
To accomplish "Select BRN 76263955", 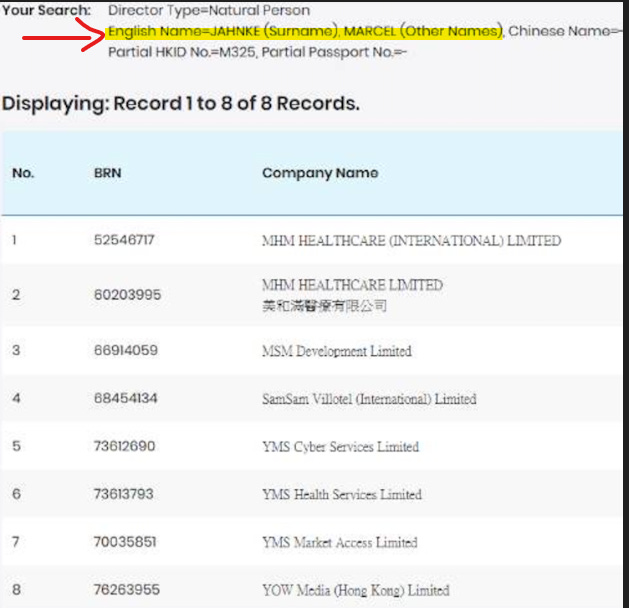I will pyautogui.click(x=127, y=590).
